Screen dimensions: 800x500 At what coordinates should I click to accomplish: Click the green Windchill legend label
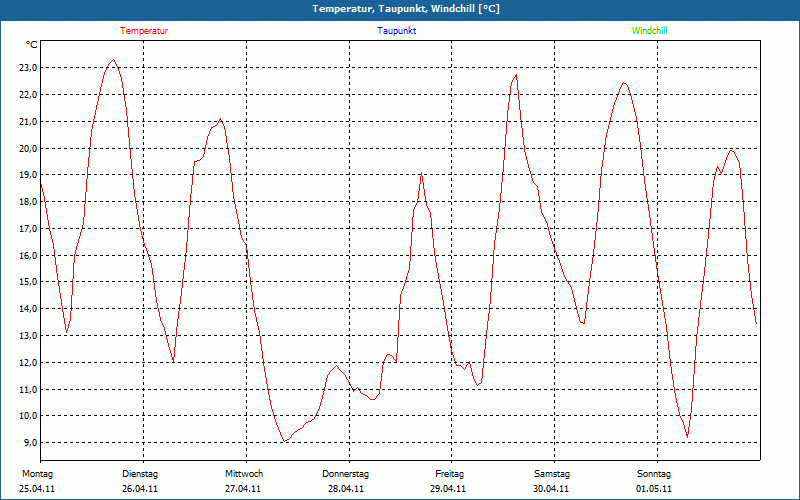(x=649, y=31)
